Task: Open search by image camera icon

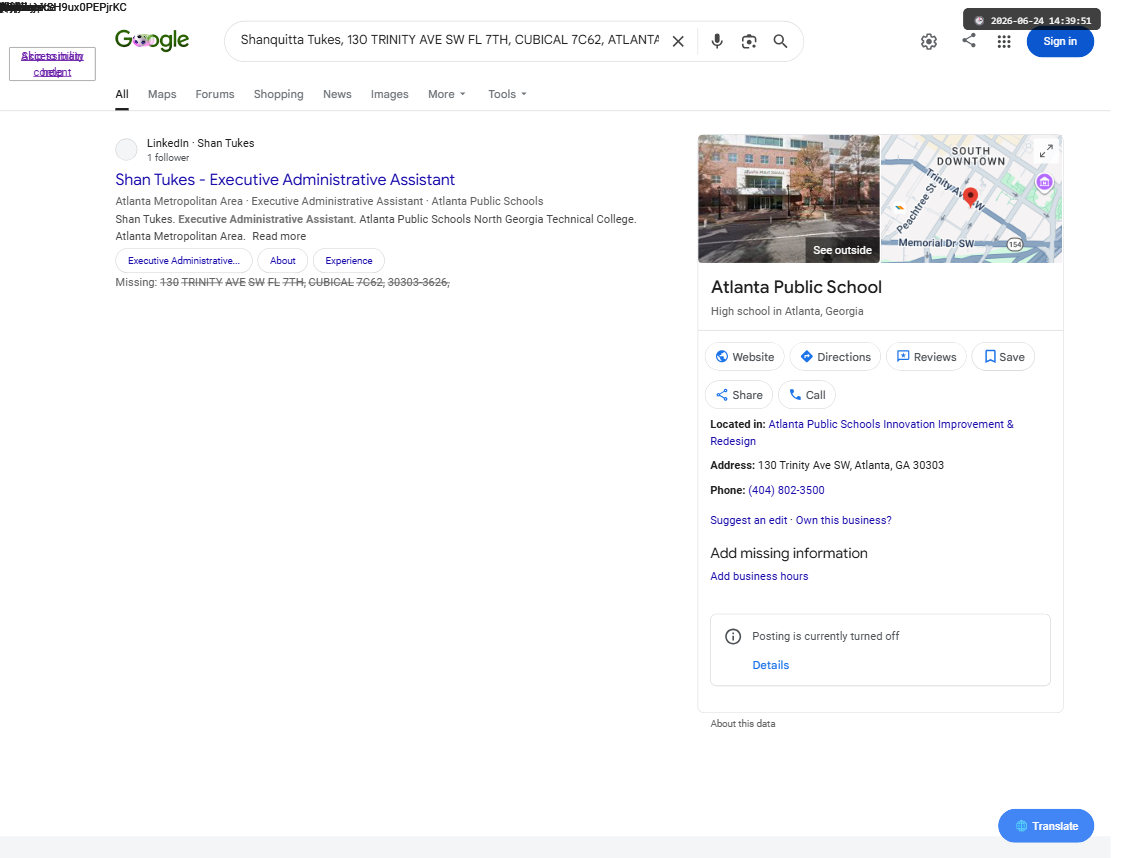Action: pyautogui.click(x=748, y=42)
